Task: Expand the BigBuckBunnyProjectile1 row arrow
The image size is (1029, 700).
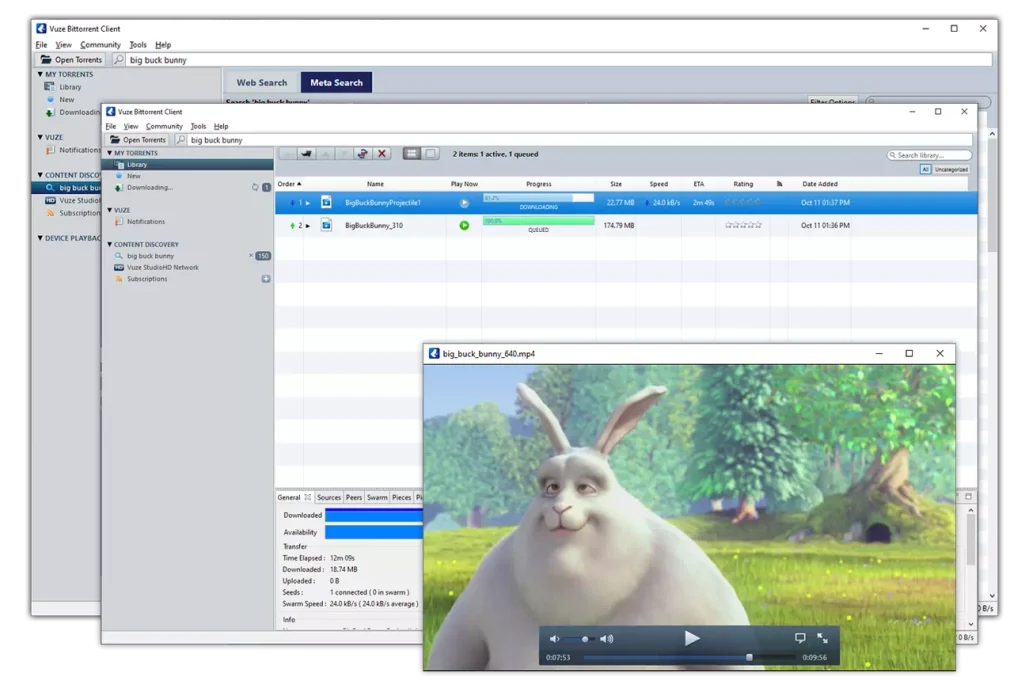Action: (308, 203)
